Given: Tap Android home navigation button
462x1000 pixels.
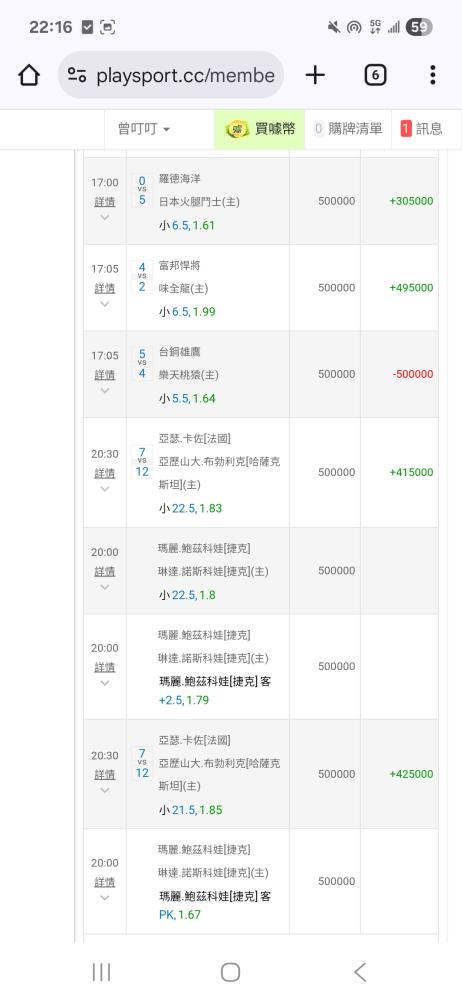Looking at the screenshot, I should tap(230, 972).
